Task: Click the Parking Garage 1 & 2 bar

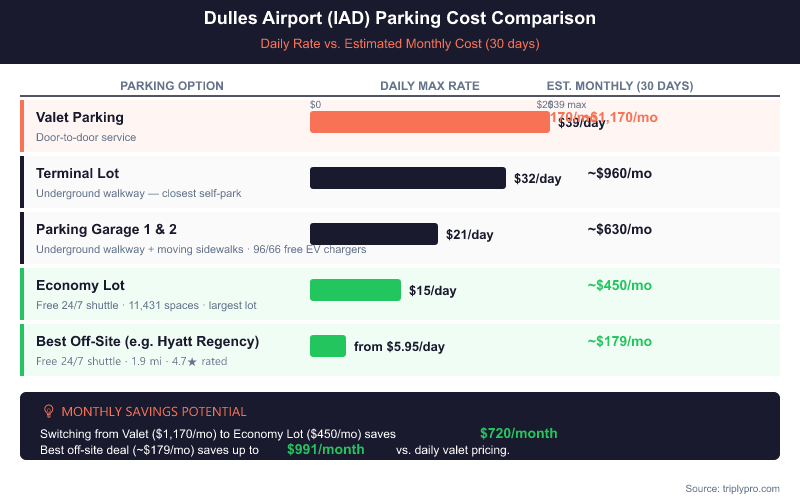Action: [x=373, y=234]
